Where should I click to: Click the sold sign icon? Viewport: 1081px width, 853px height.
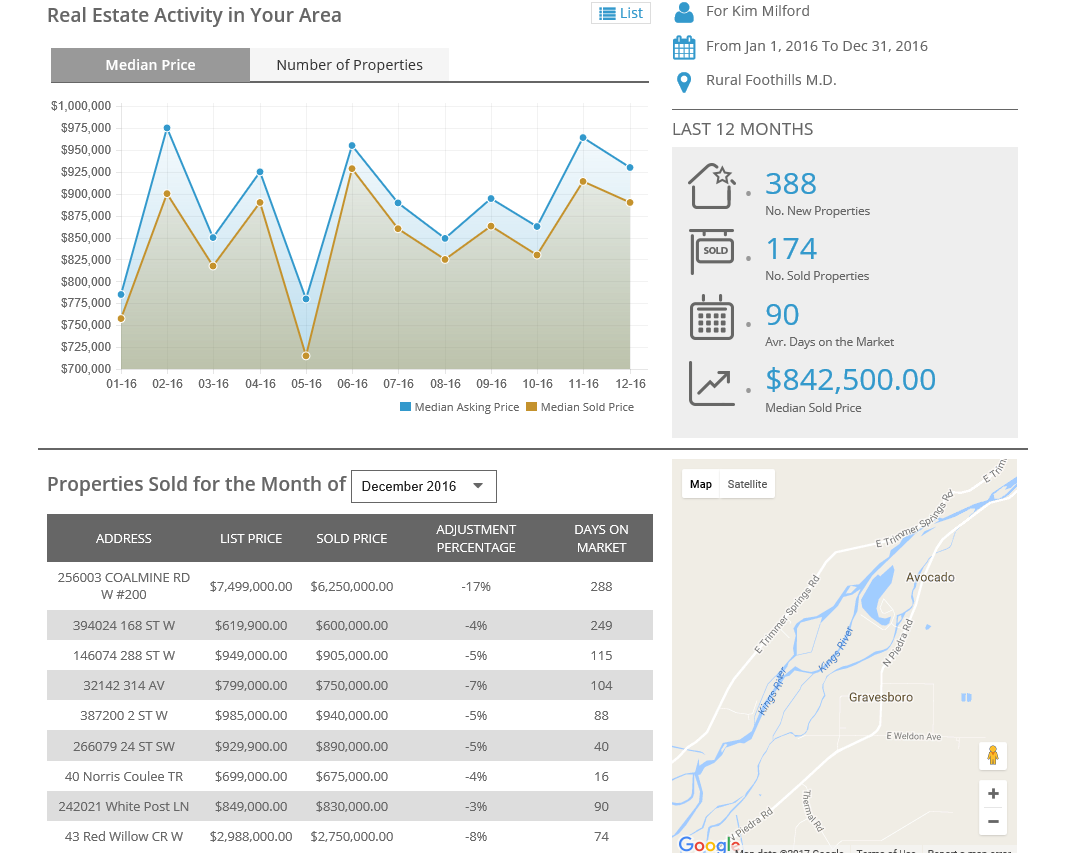[711, 251]
